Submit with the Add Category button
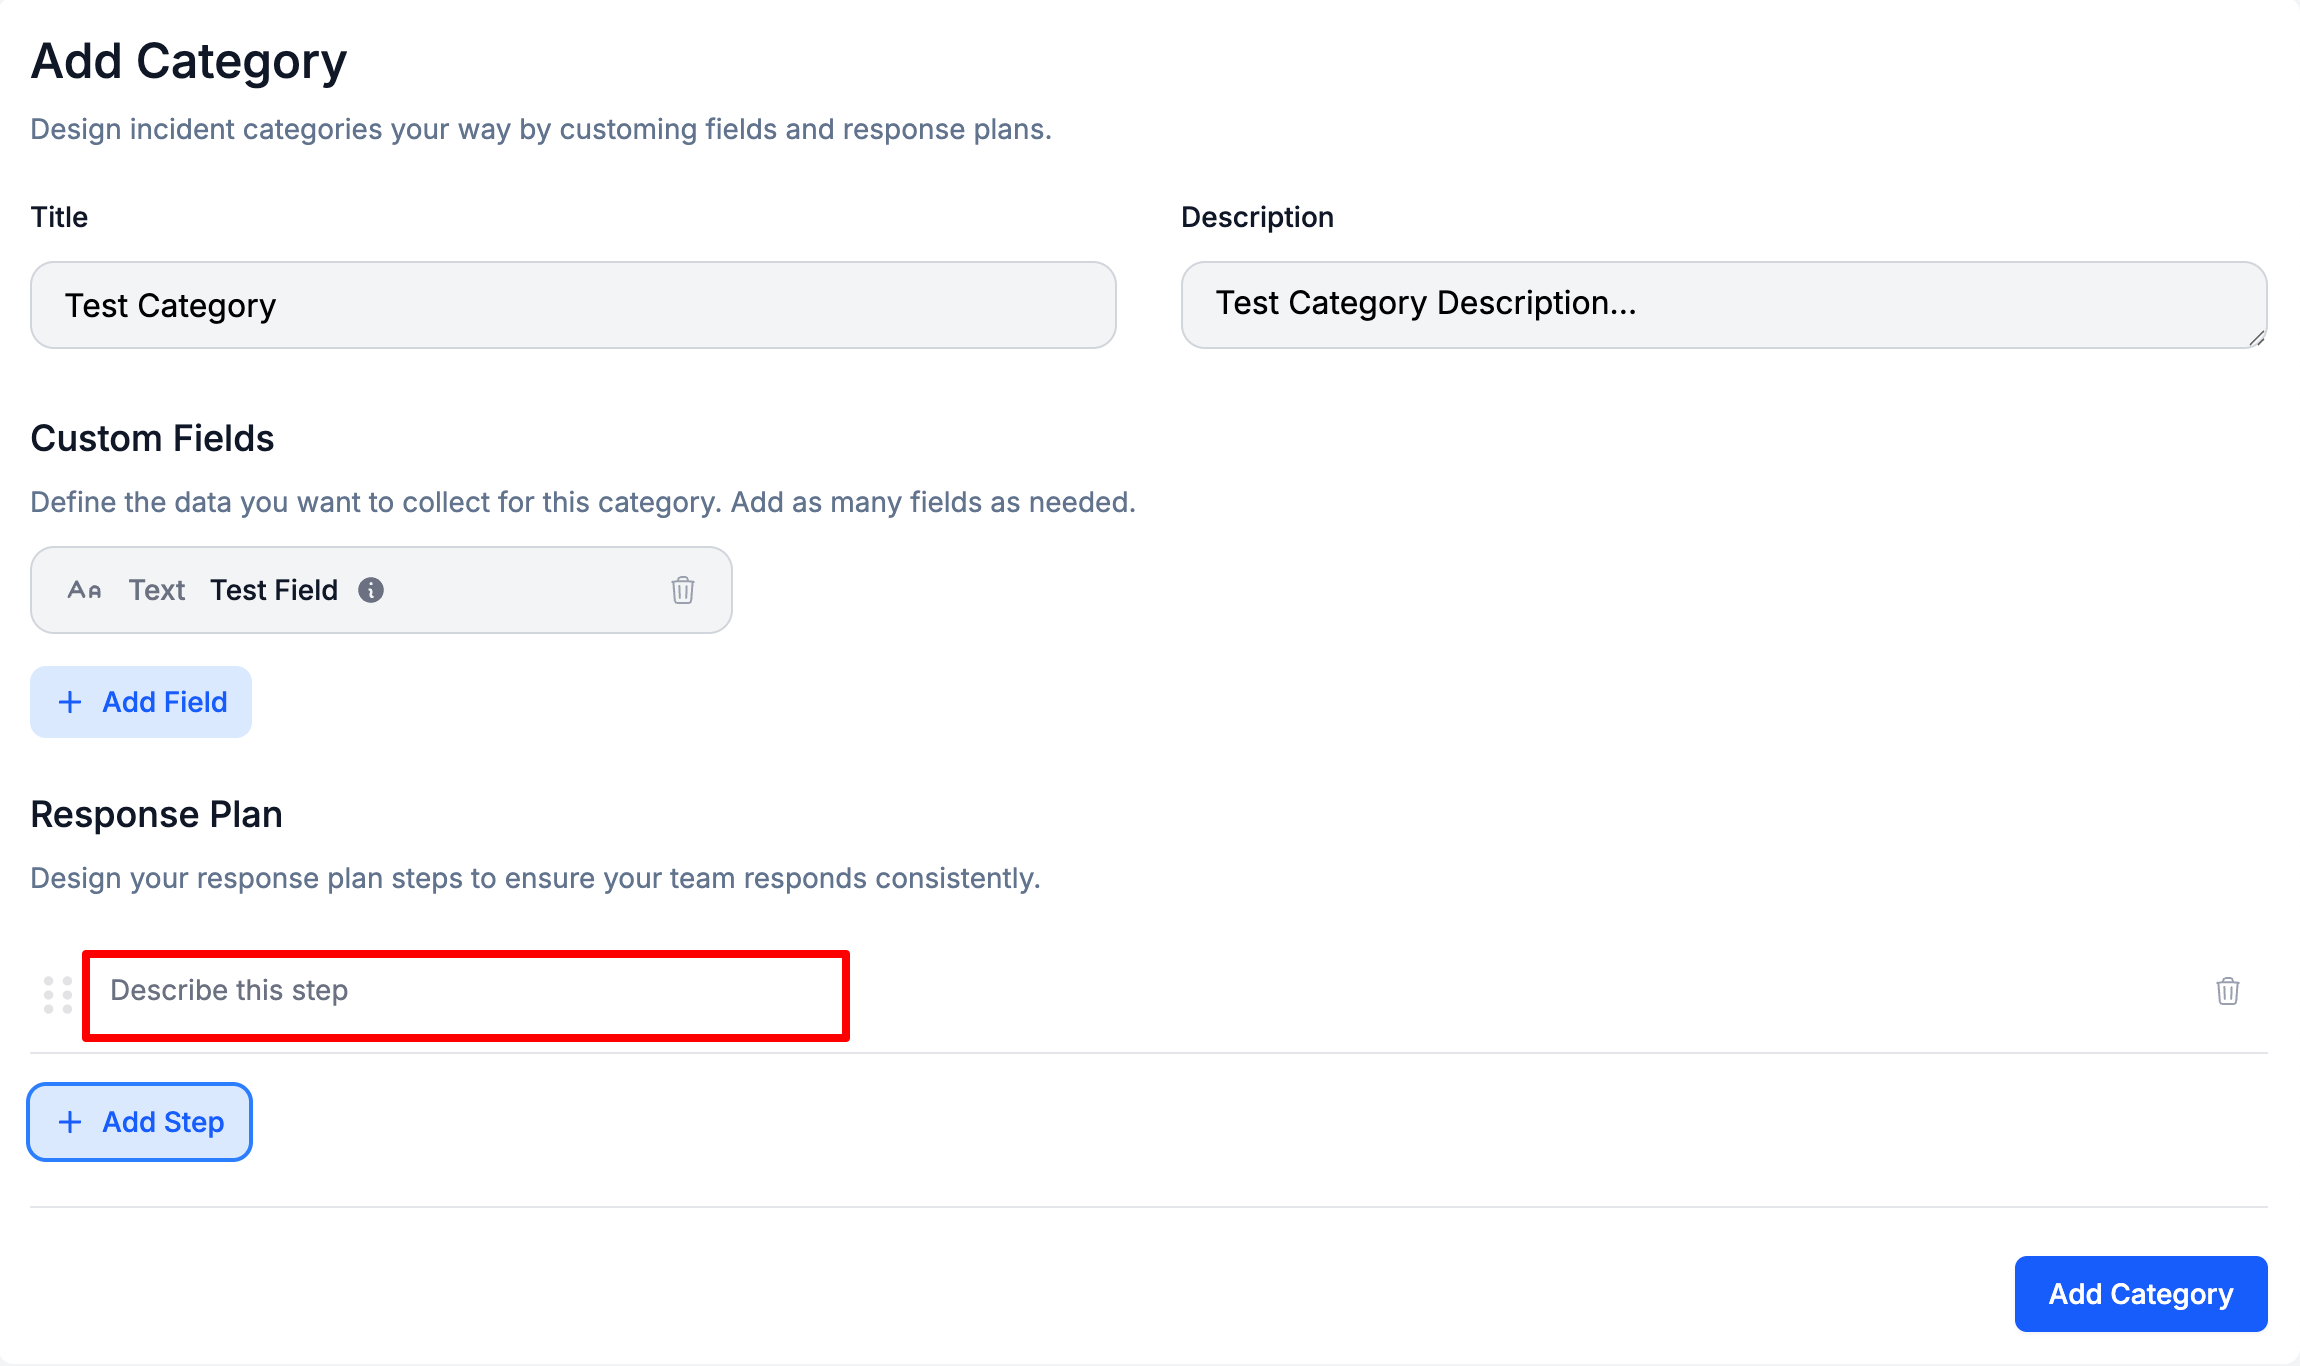The width and height of the screenshot is (2300, 1366). [2140, 1294]
